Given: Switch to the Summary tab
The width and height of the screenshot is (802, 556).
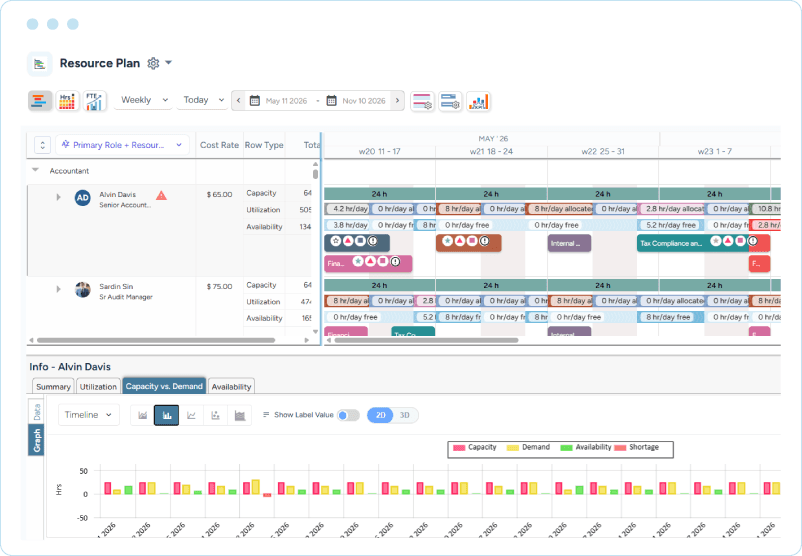Looking at the screenshot, I should click(x=53, y=387).
